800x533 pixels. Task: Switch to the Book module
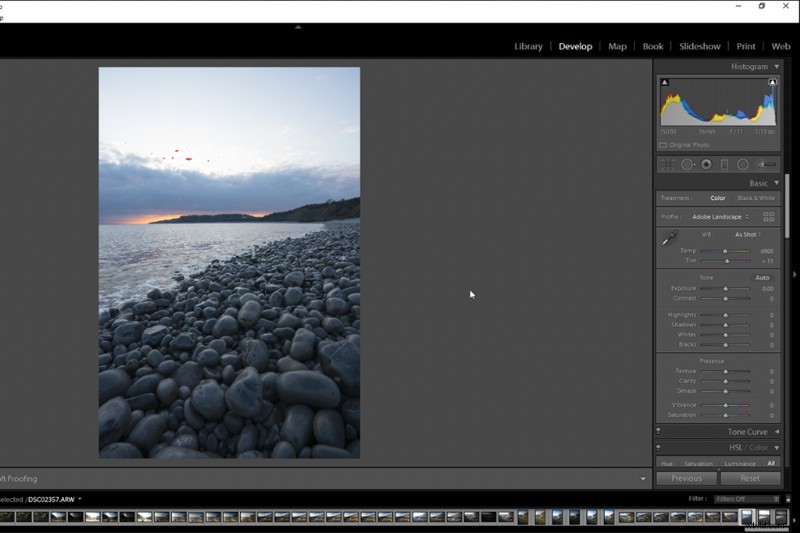tap(653, 46)
